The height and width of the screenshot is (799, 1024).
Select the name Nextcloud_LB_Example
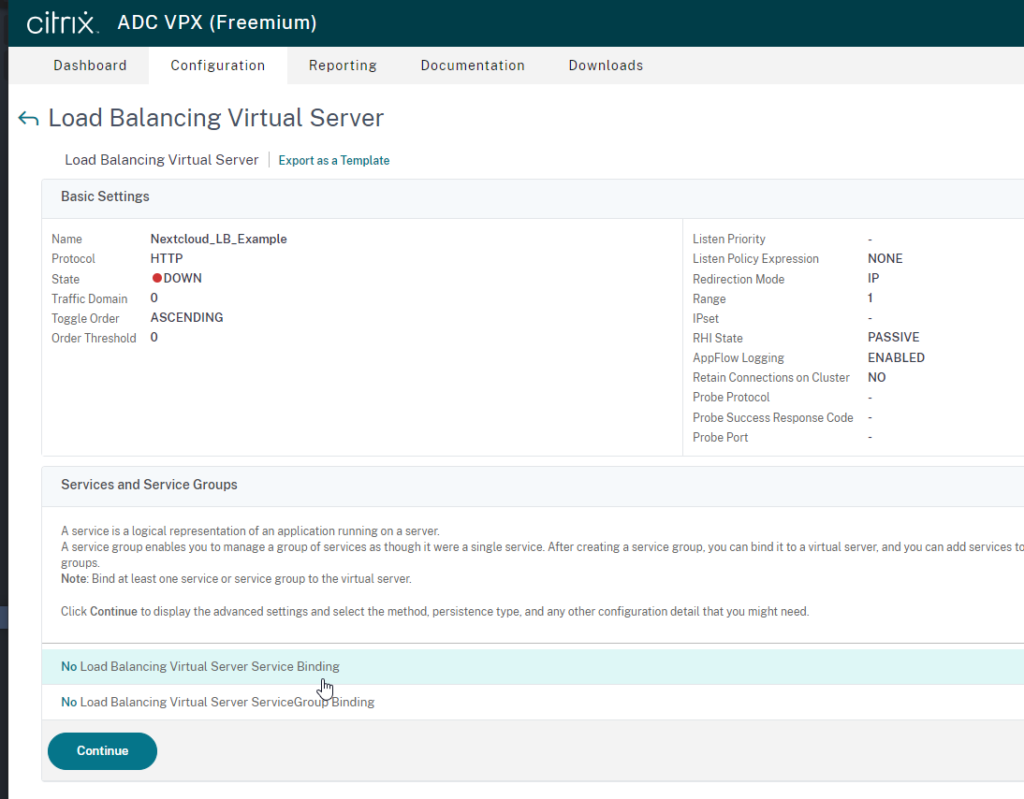(219, 239)
